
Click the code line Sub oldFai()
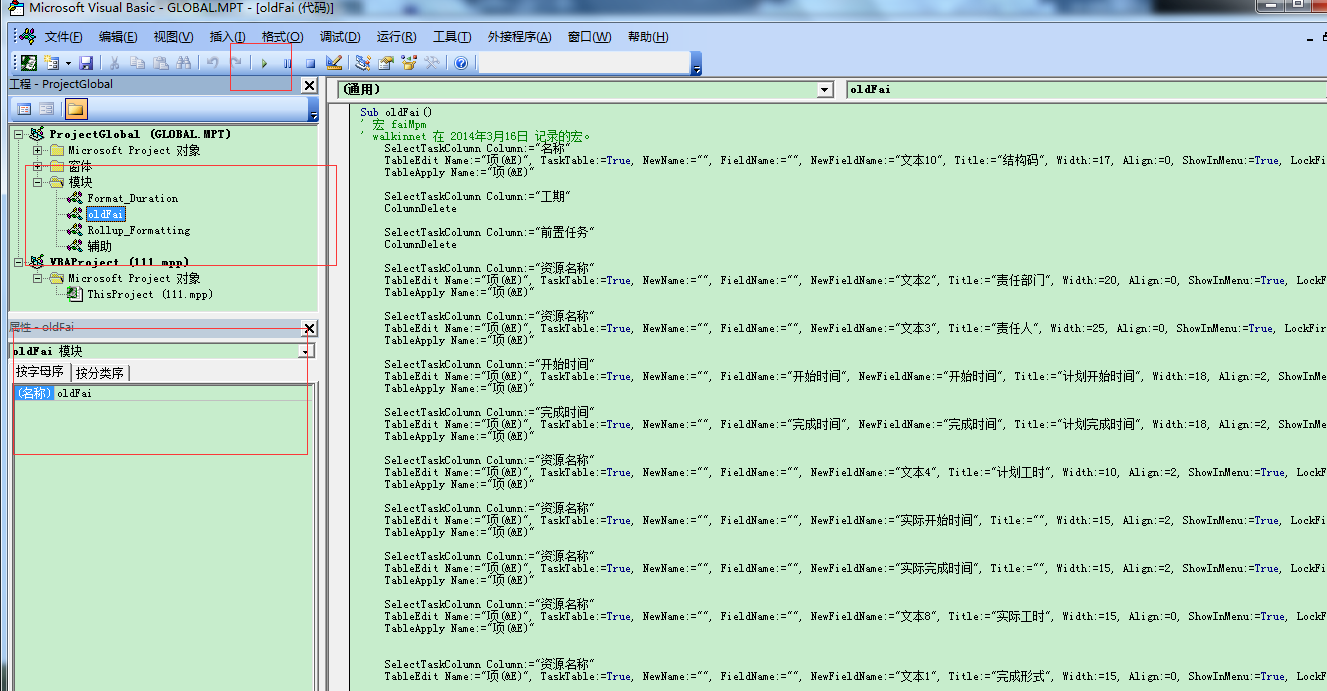[396, 113]
